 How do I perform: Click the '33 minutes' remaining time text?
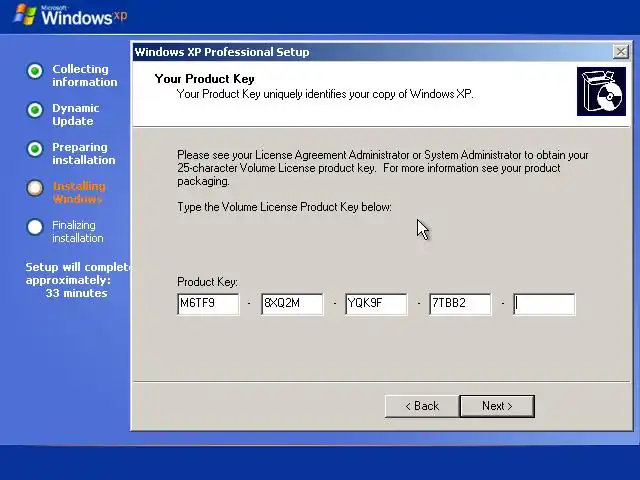coord(76,293)
